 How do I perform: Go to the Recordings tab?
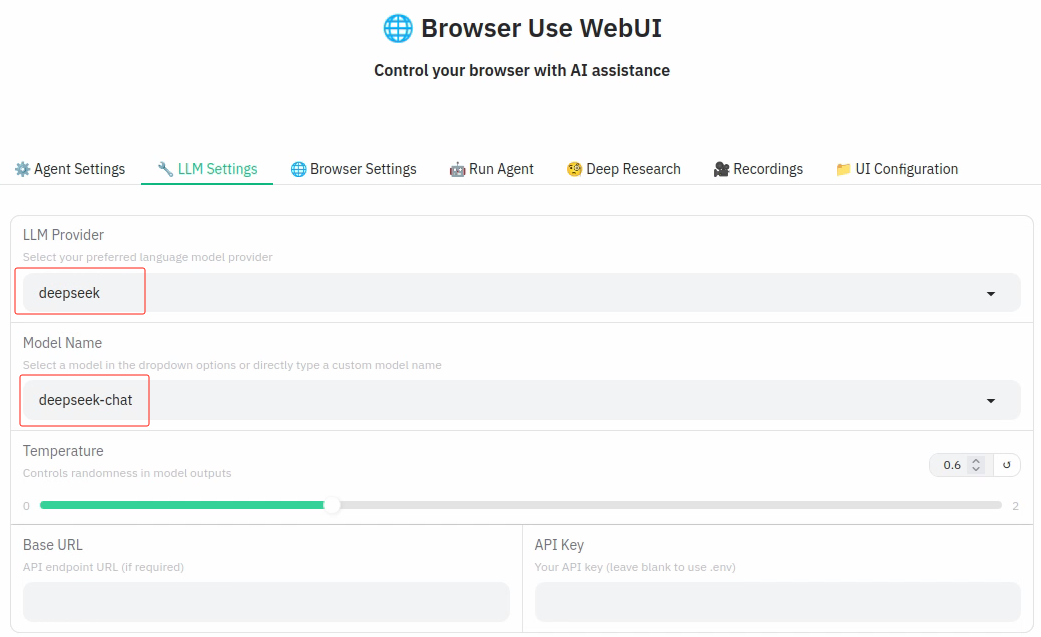(758, 169)
